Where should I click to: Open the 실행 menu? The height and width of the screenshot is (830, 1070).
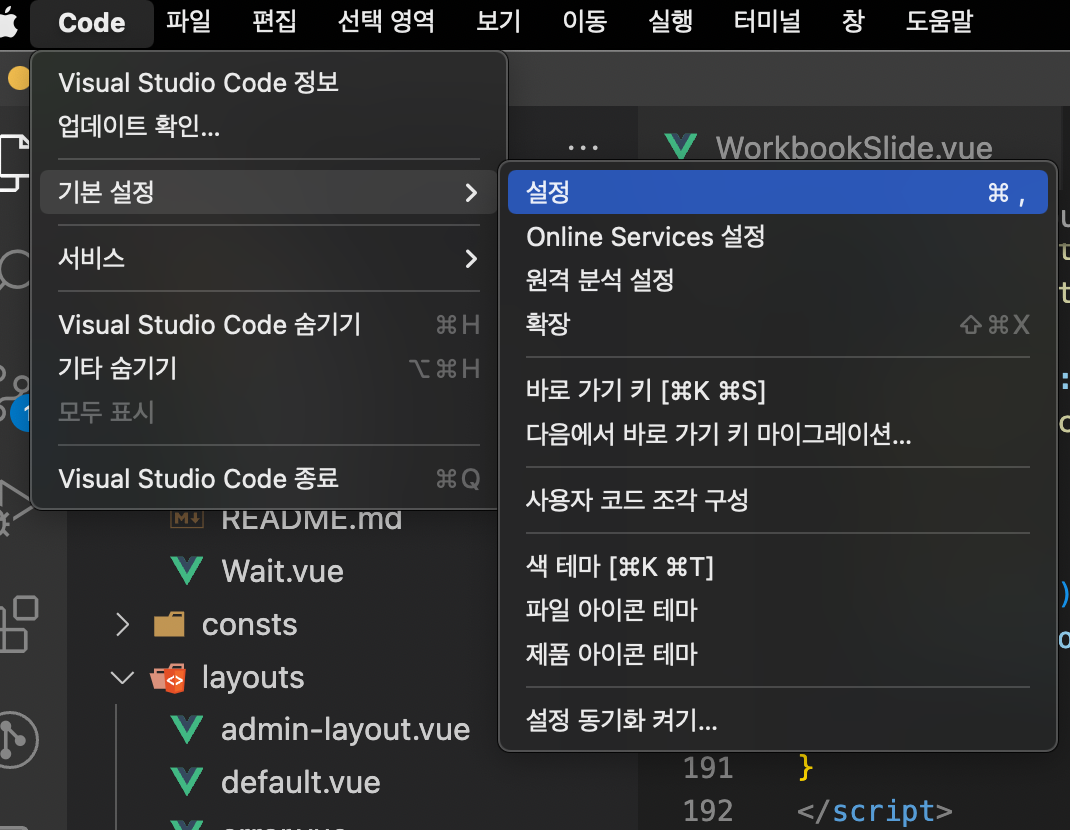click(670, 21)
